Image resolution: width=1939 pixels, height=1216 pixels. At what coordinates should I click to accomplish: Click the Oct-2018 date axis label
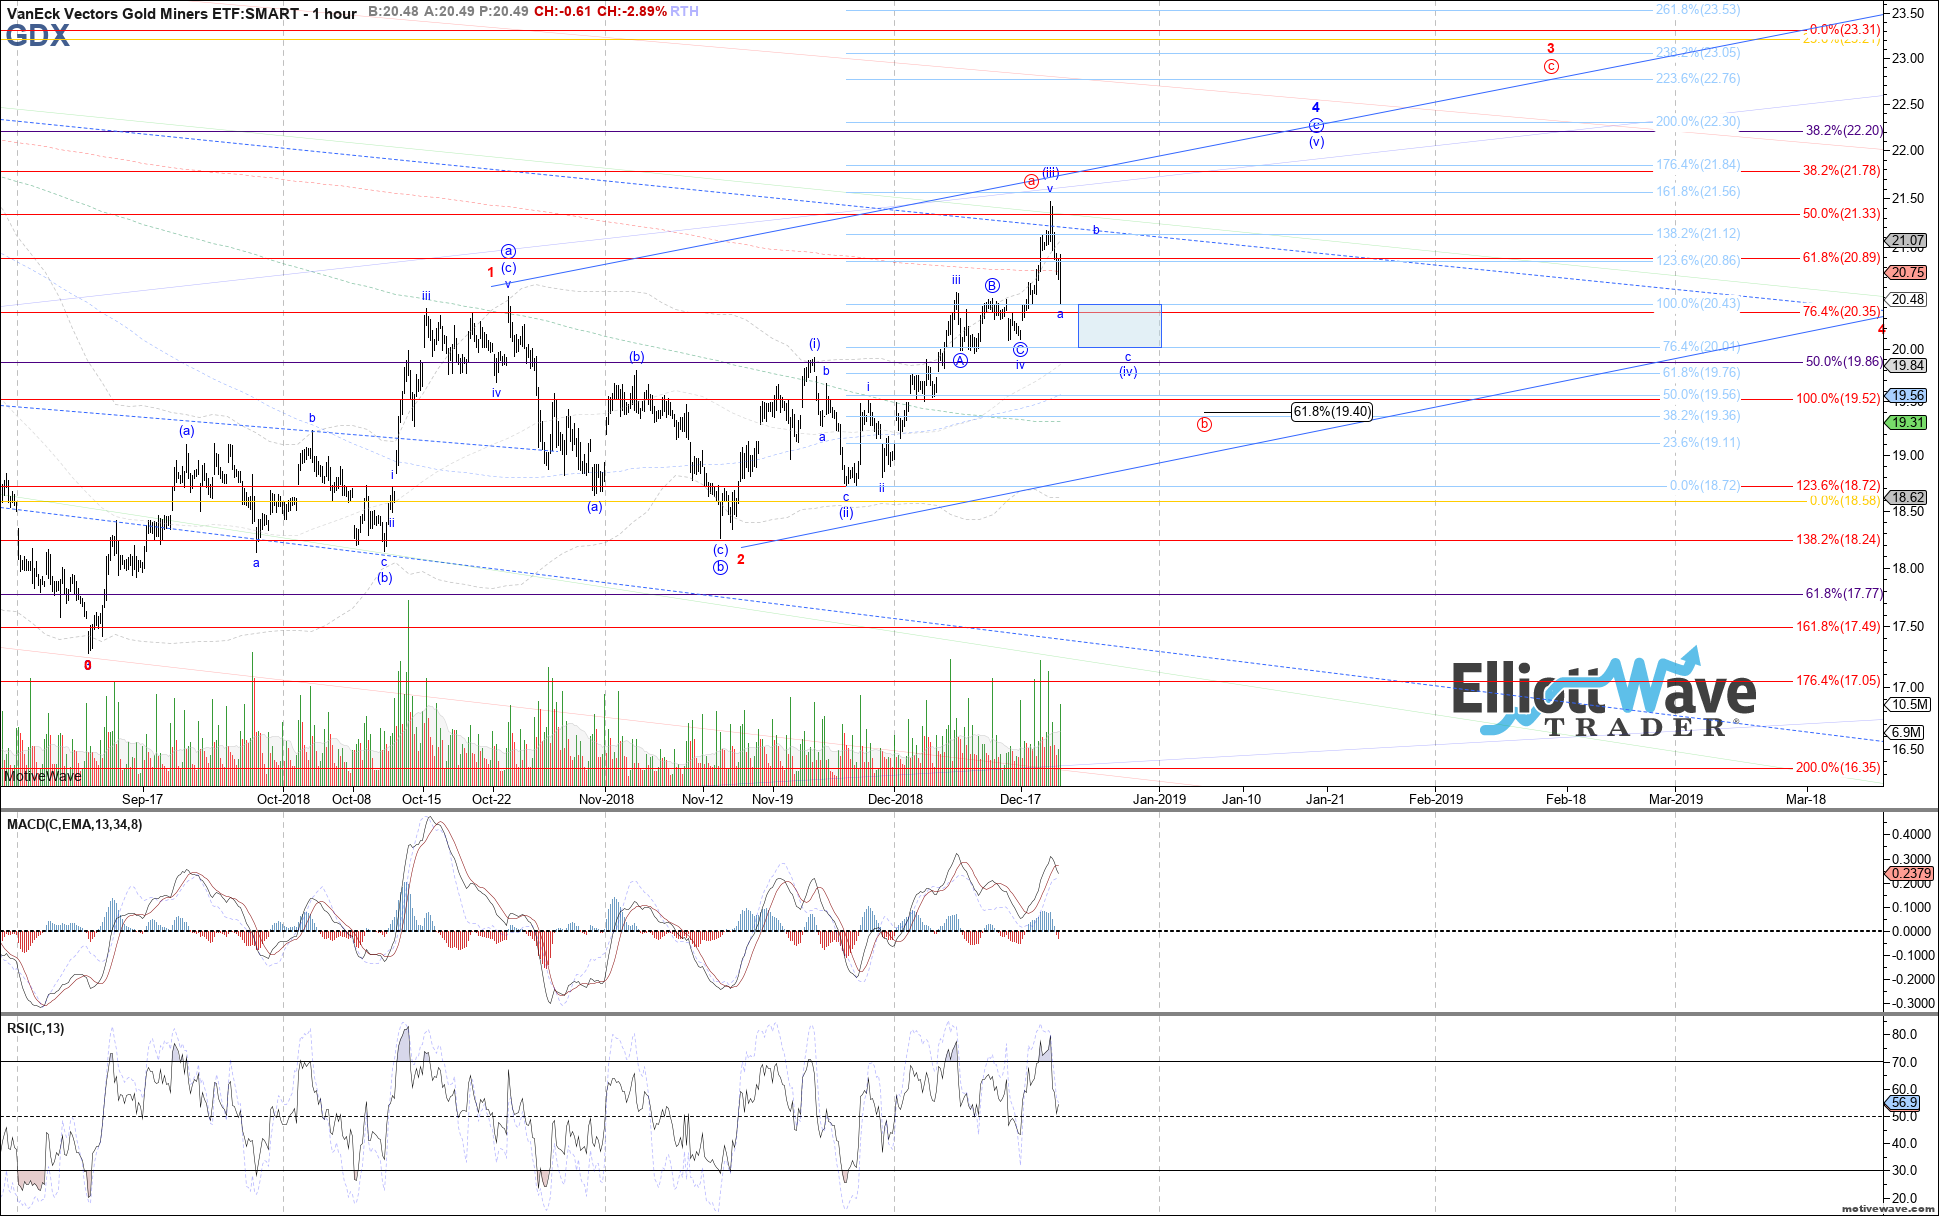pos(283,799)
